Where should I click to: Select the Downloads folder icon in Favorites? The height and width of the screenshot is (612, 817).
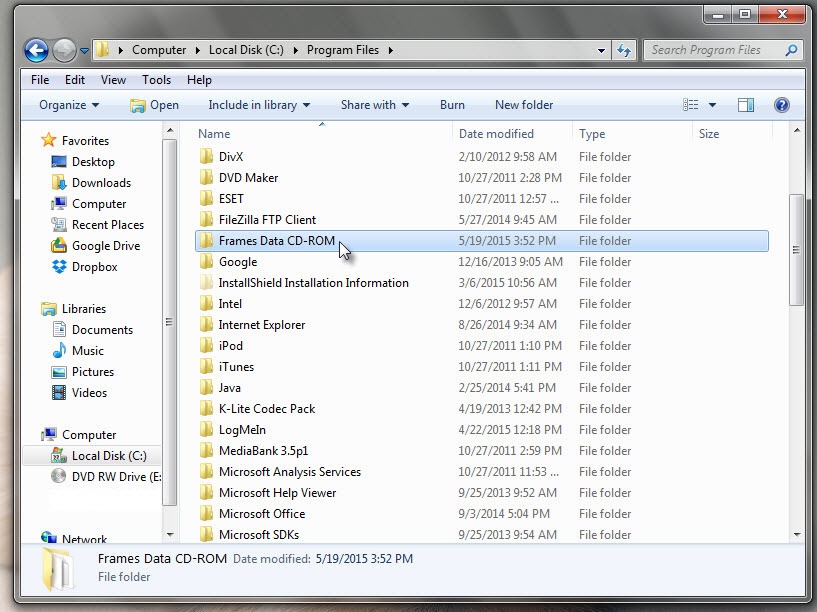pos(59,182)
